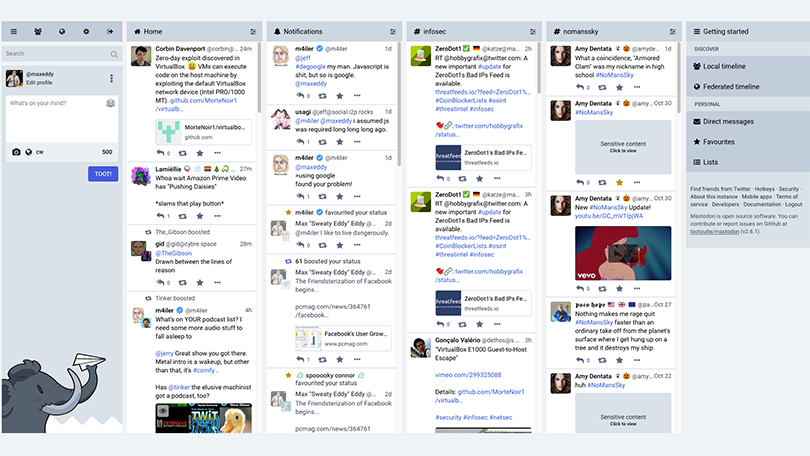Favourite m4iler's #degoogle notification
Image resolution: width=810 pixels, height=456 pixels.
[339, 96]
